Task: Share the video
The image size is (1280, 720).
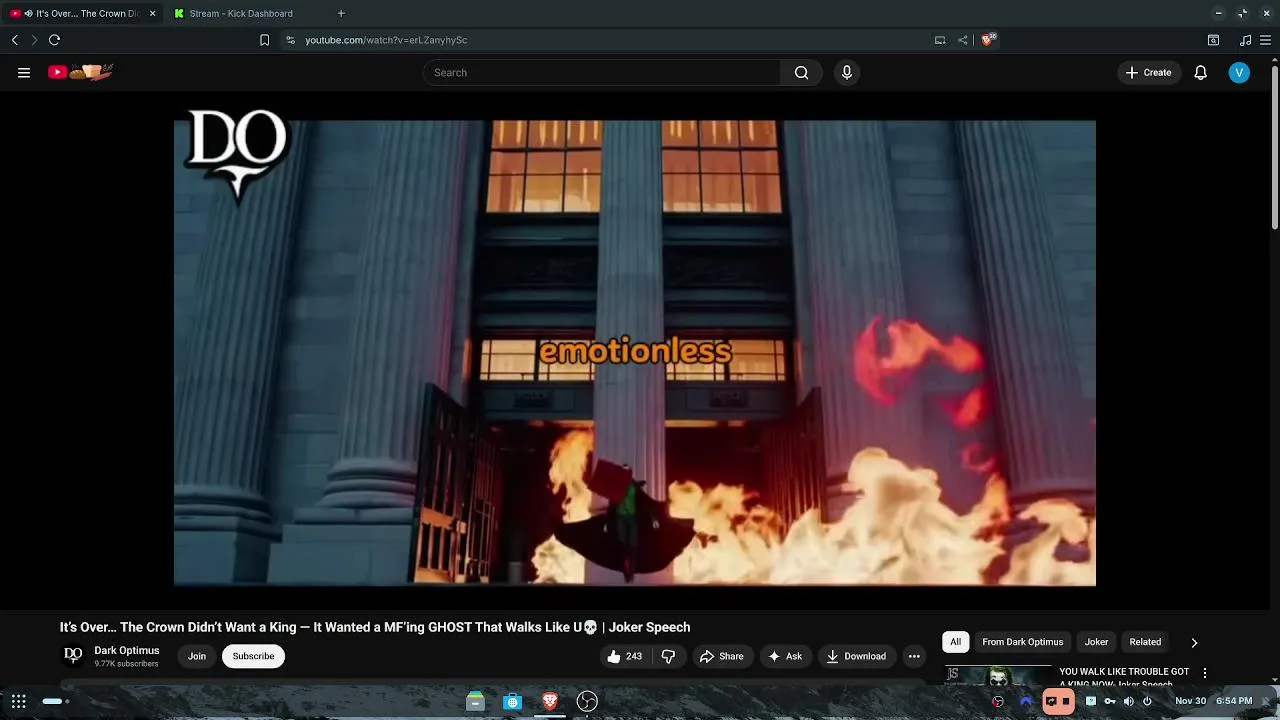Action: tap(721, 656)
